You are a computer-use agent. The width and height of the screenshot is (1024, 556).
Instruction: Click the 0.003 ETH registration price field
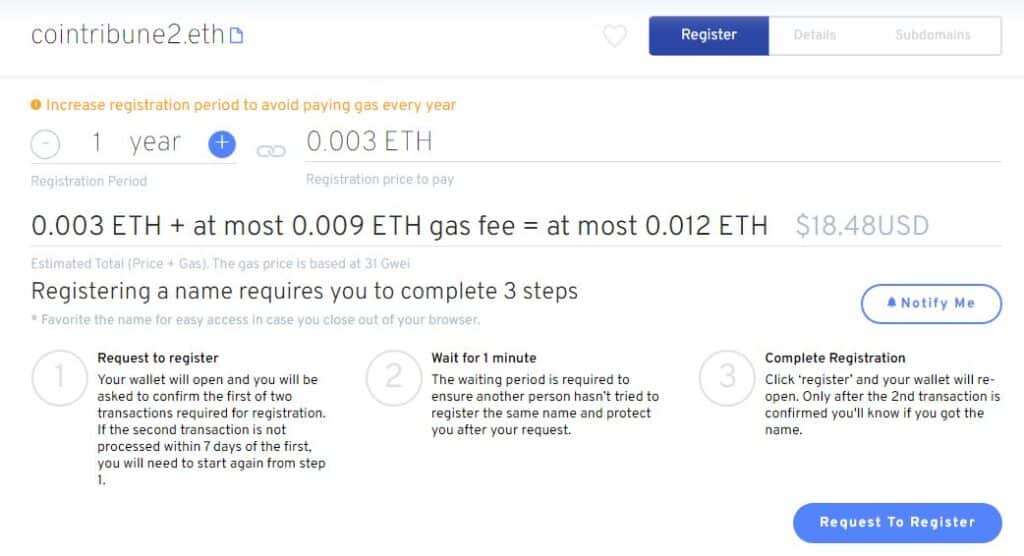653,142
